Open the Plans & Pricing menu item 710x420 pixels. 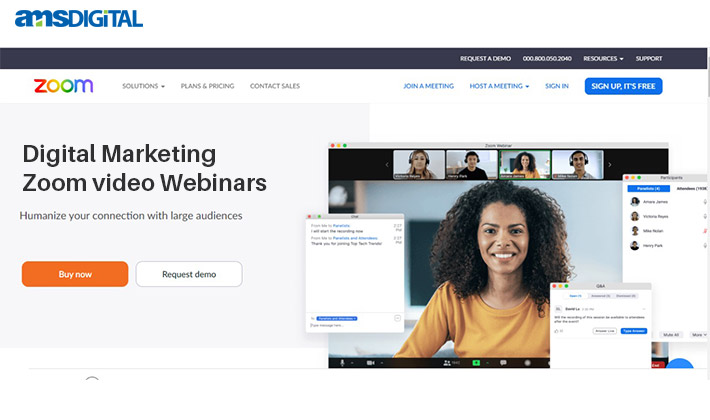pyautogui.click(x=207, y=86)
